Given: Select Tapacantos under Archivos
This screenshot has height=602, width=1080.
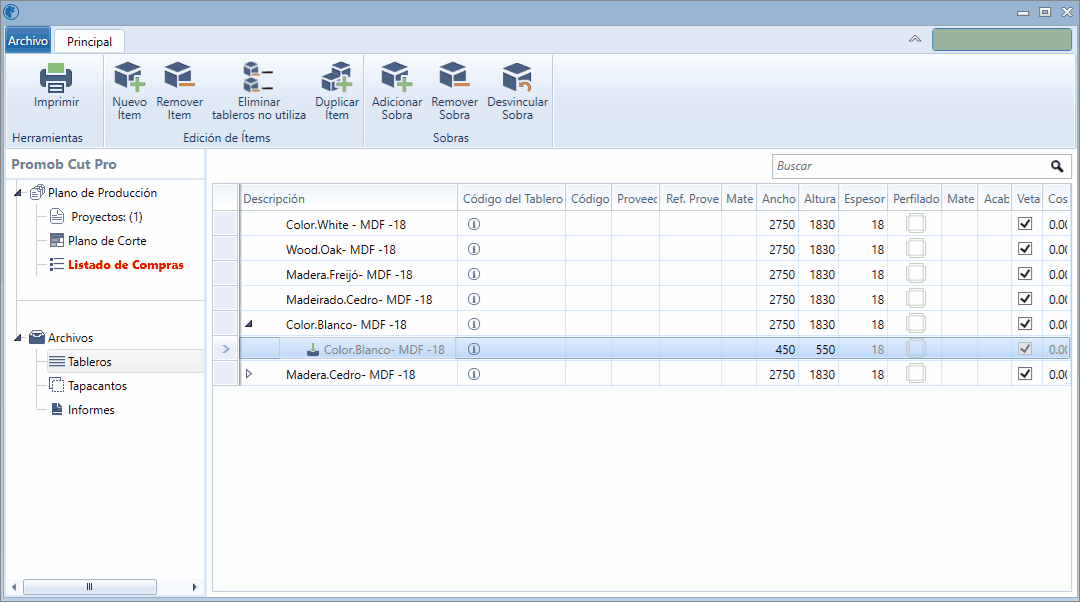Looking at the screenshot, I should [x=97, y=386].
